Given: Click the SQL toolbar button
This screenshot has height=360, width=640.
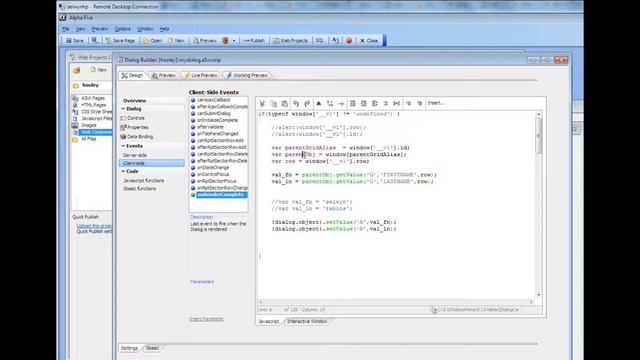Looking at the screenshot, I should pos(320,40).
